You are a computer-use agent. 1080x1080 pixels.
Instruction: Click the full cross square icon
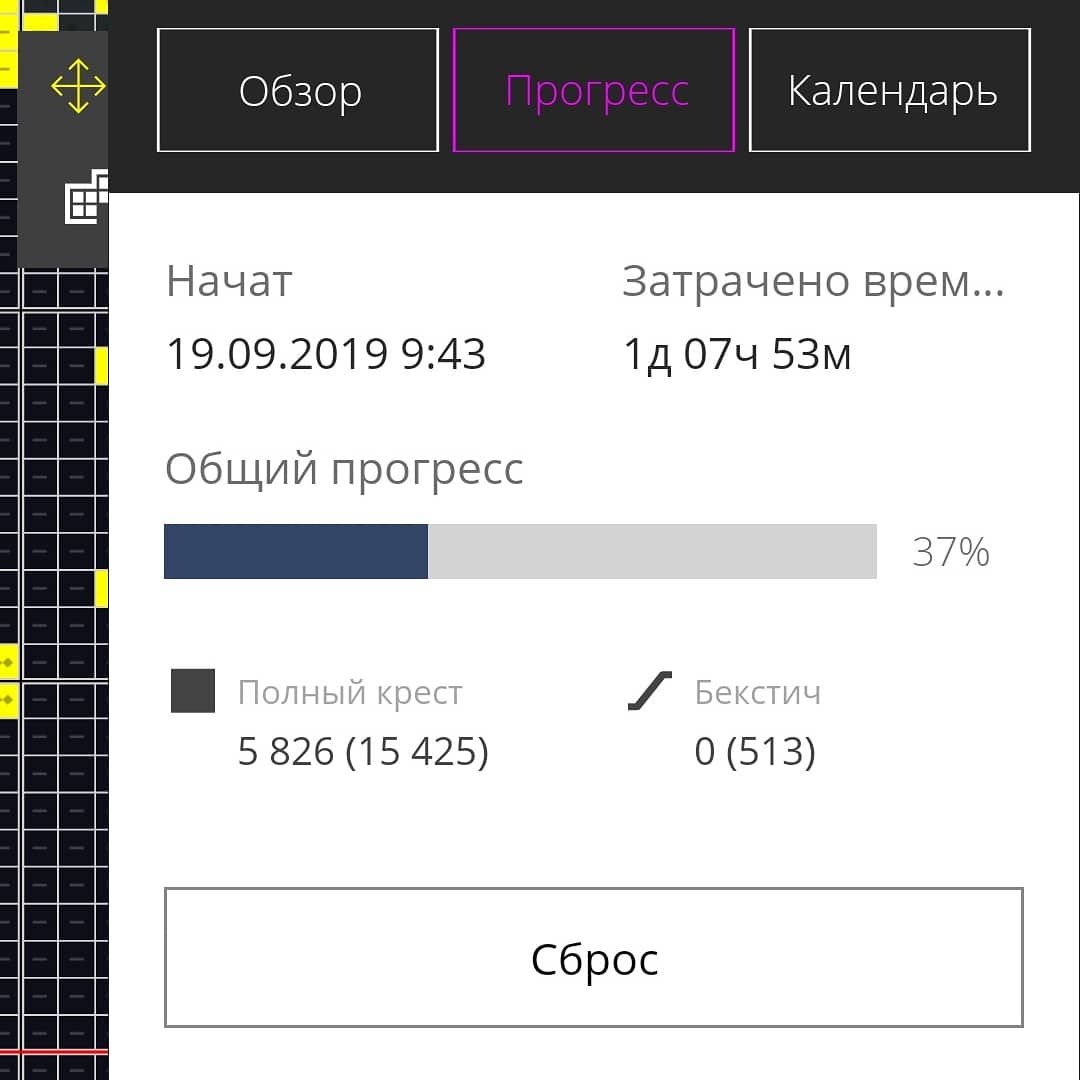193,692
